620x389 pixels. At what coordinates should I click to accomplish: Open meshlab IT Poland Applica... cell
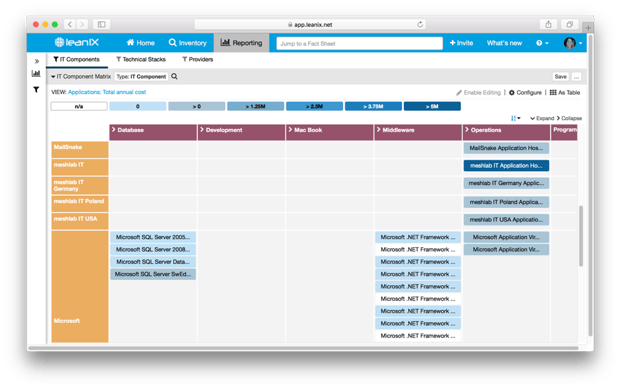[506, 202]
